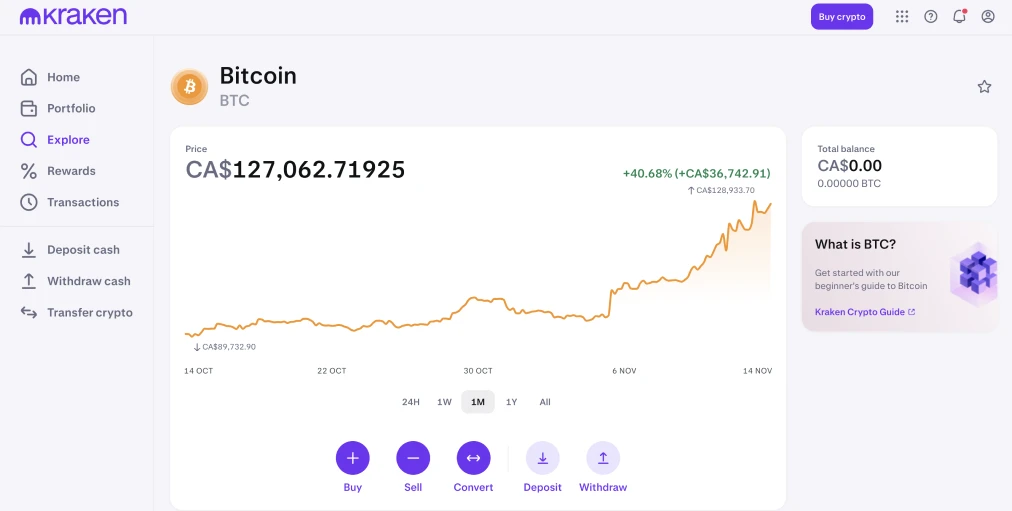1012x511 pixels.
Task: Favorite Bitcoin with the star icon
Action: coord(984,86)
